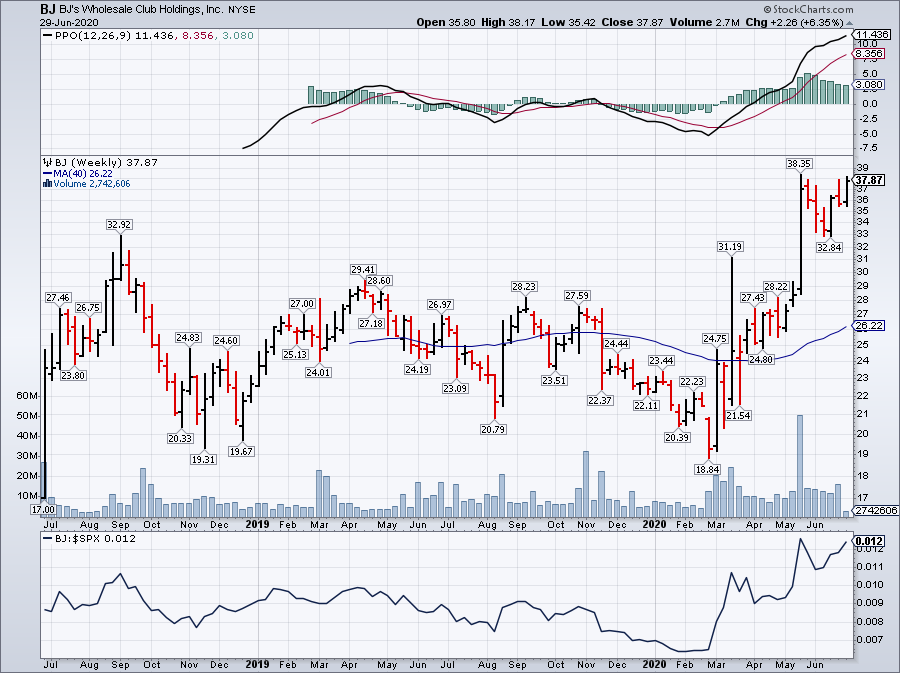Click the red 8.356 value in PPO legend

point(198,36)
